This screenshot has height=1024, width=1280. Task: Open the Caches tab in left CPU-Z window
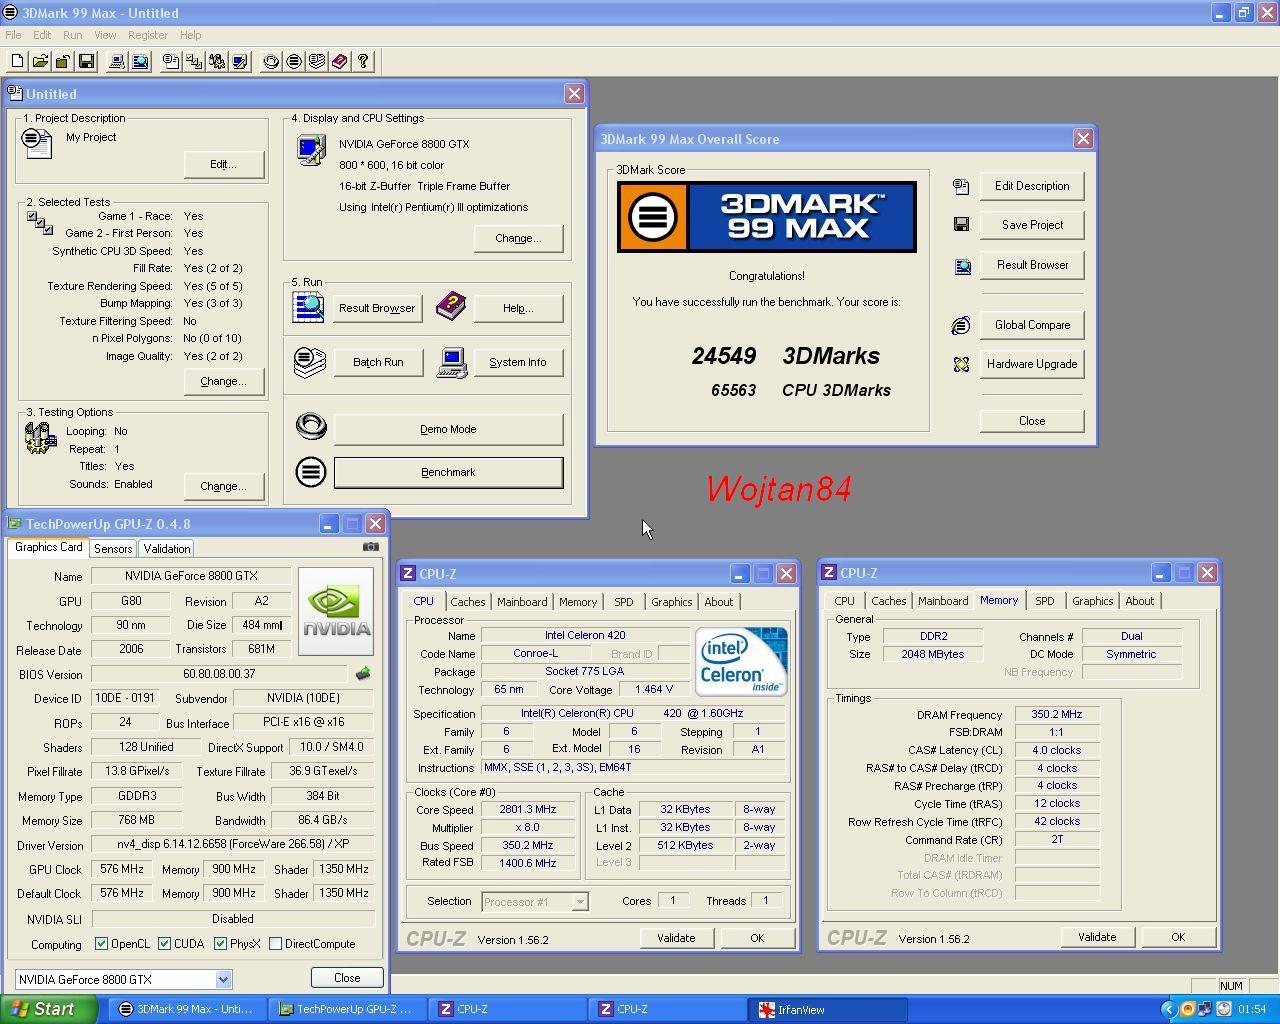click(x=467, y=601)
